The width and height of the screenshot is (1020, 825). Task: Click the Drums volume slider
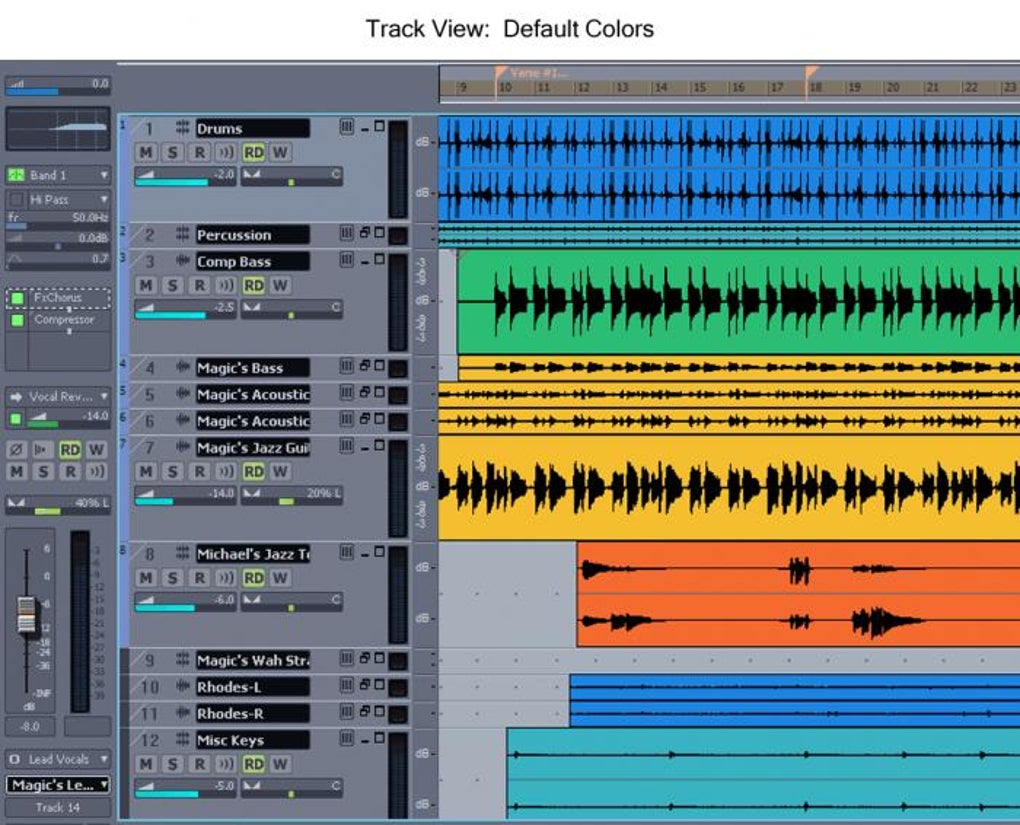pyautogui.click(x=185, y=176)
